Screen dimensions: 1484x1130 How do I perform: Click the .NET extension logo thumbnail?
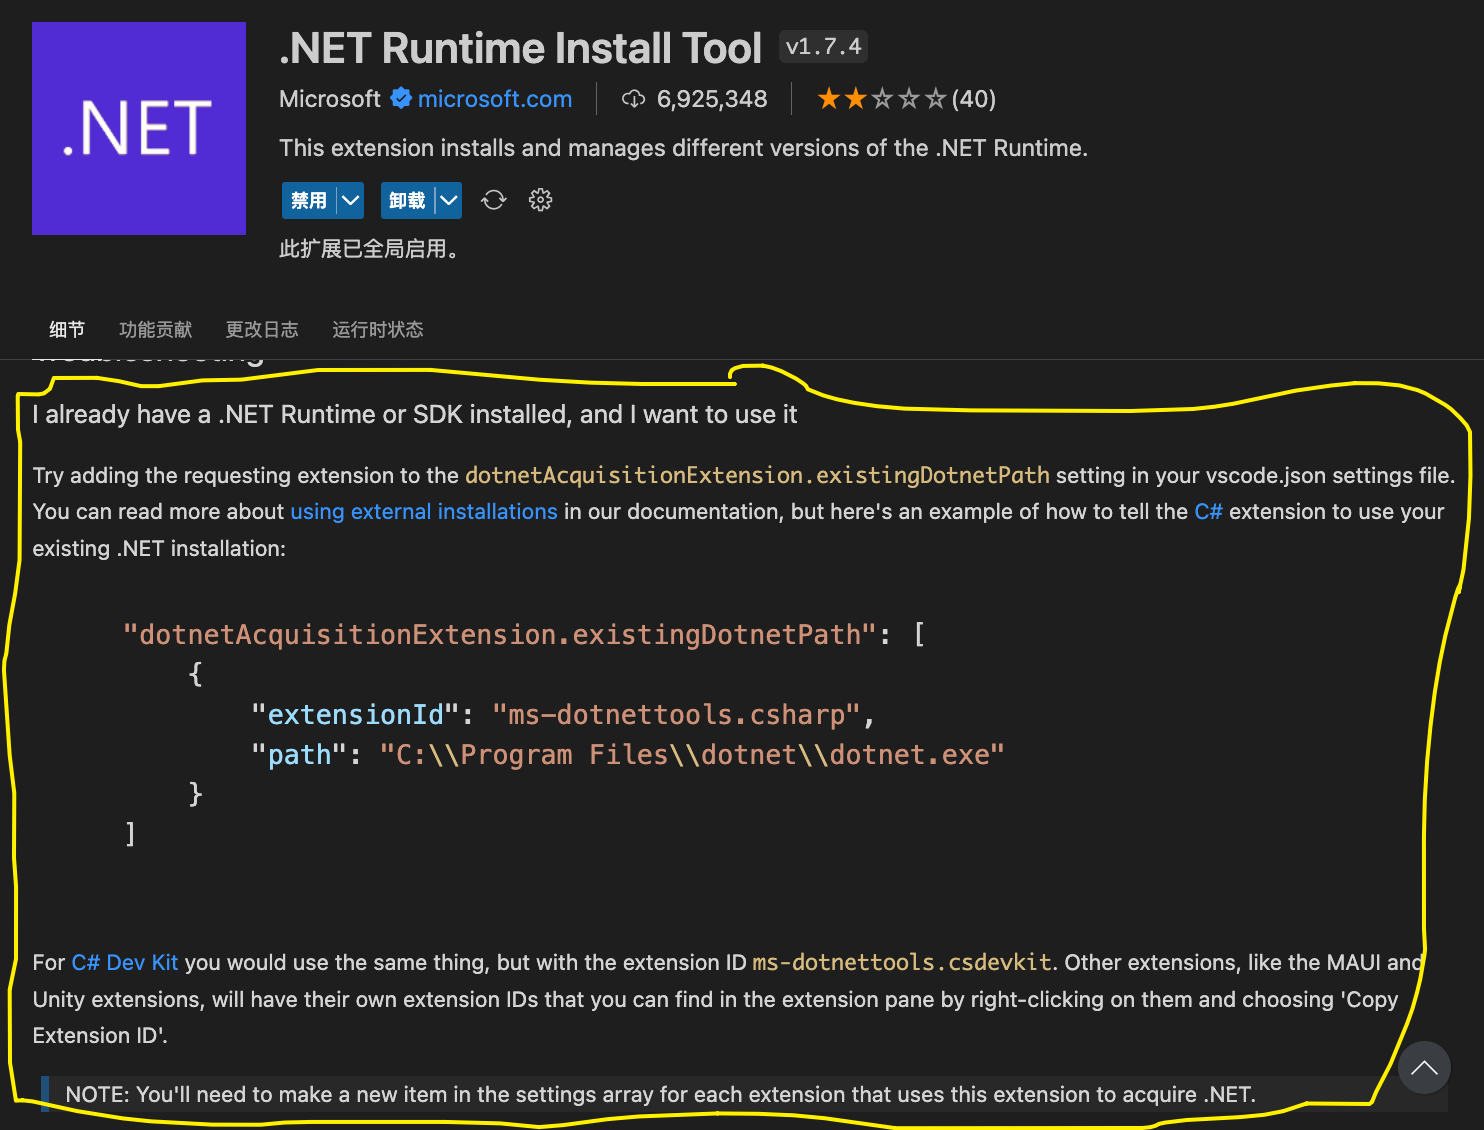pos(139,128)
